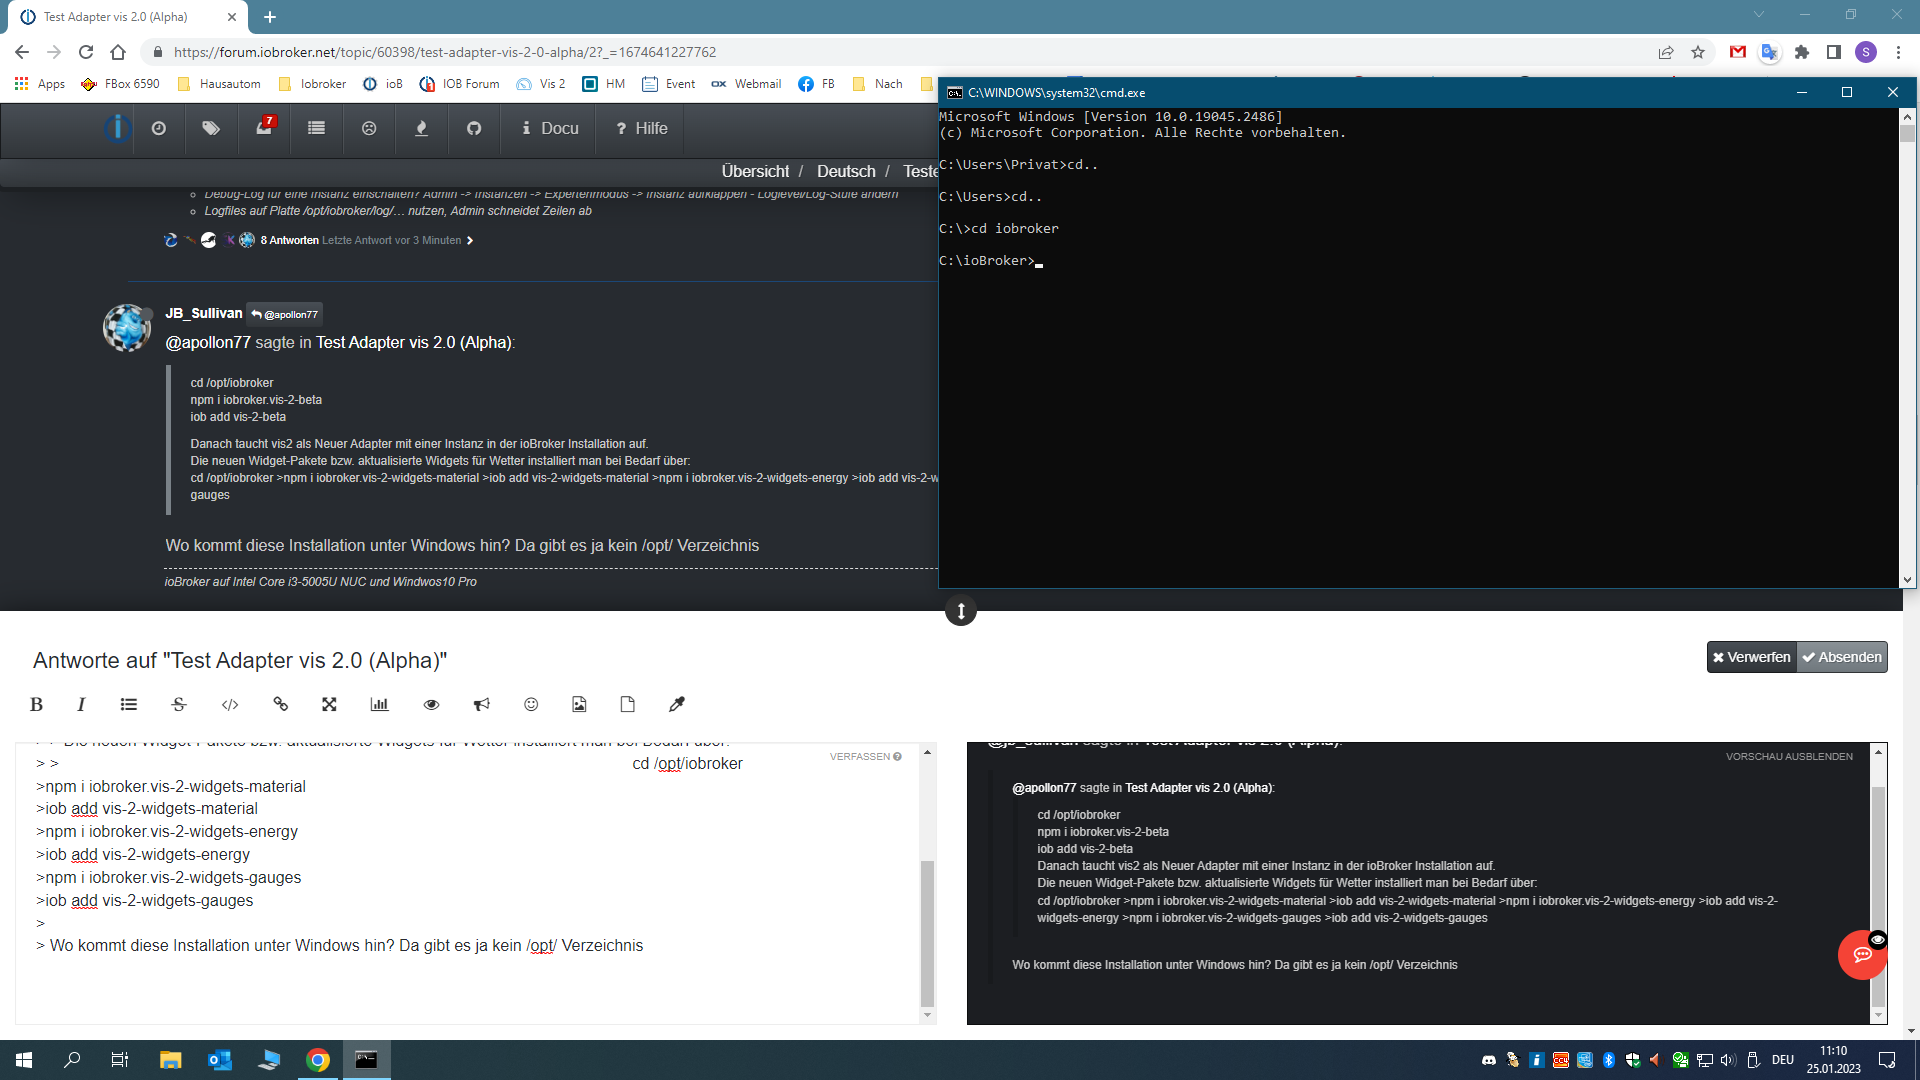Toggle fullscreen composer mode

(329, 704)
